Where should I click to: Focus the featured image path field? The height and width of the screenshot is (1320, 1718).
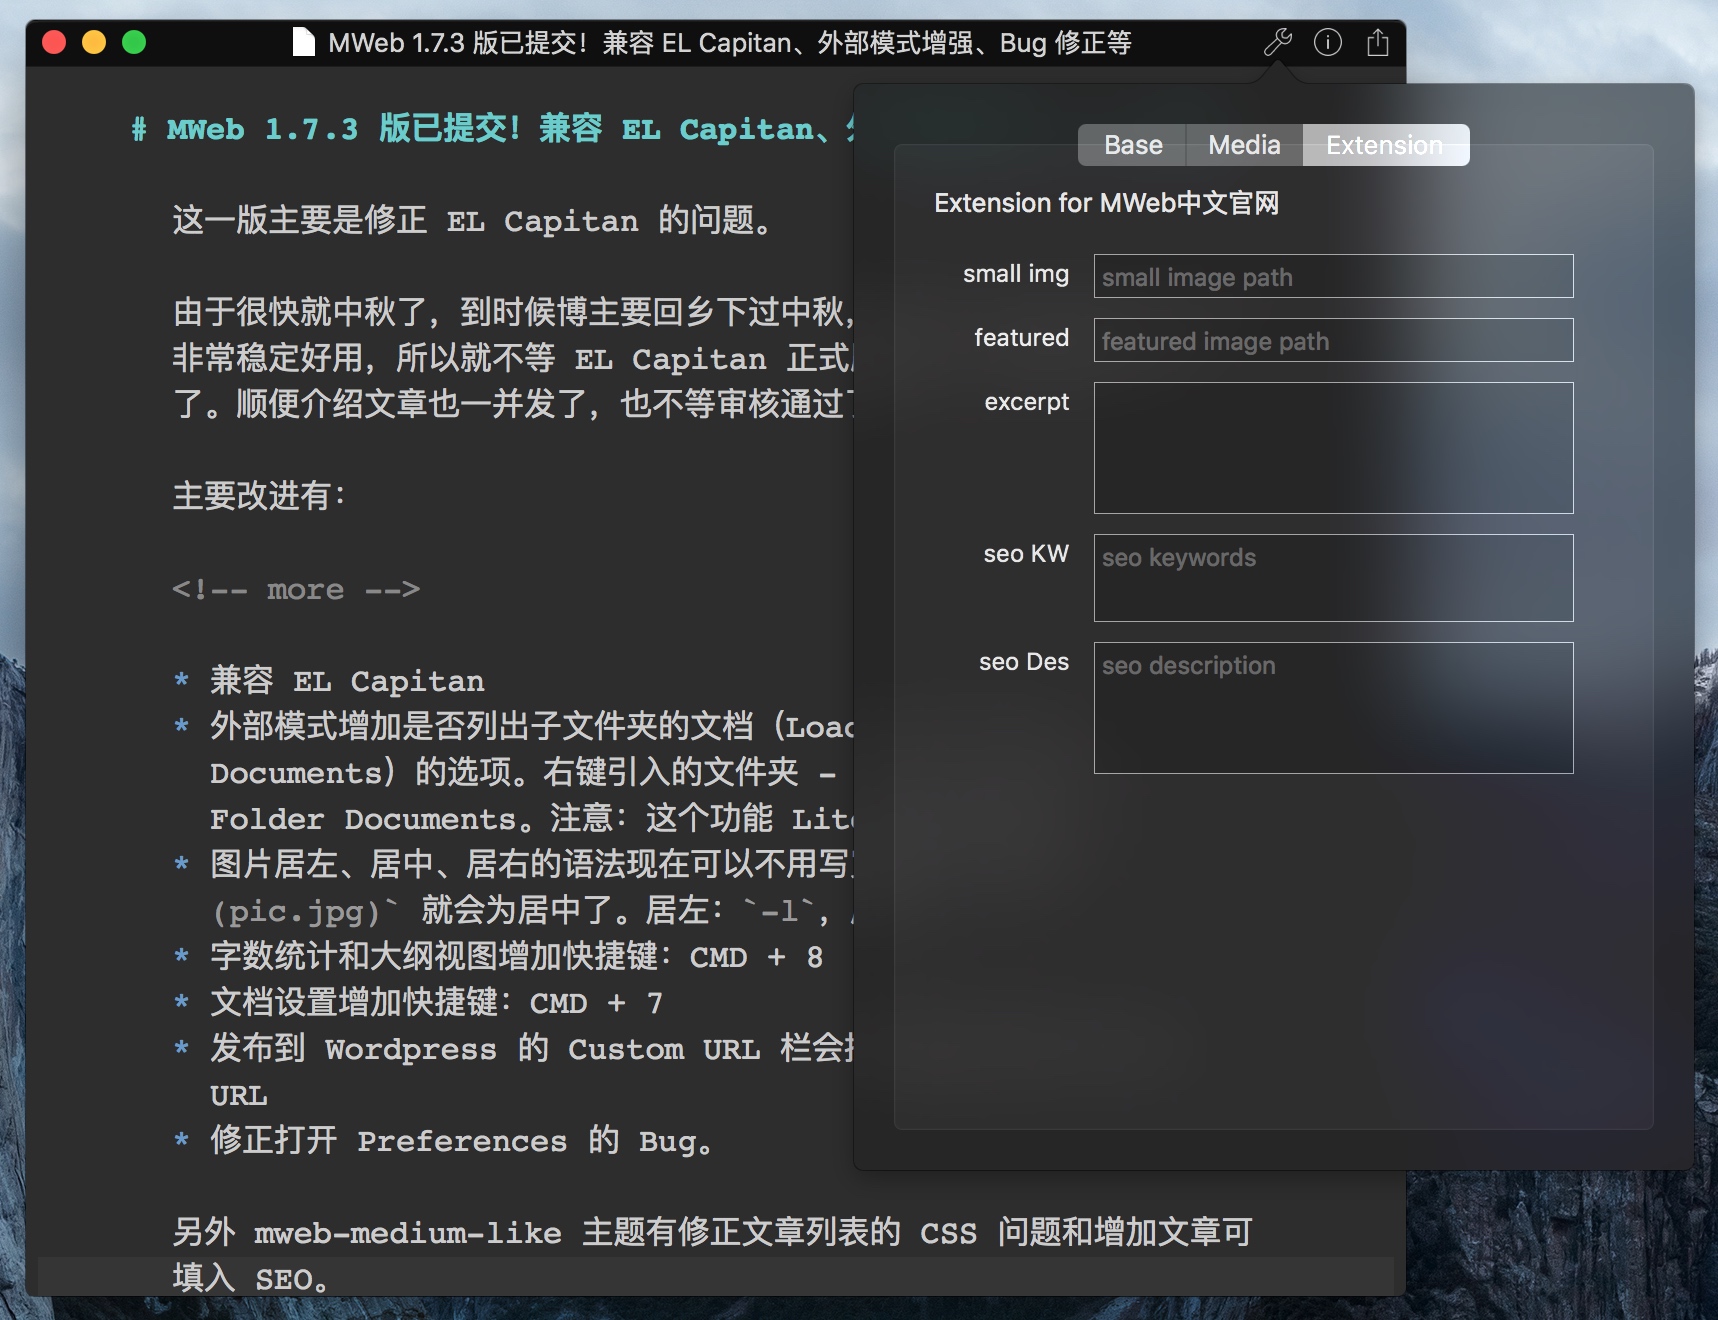tap(1333, 340)
